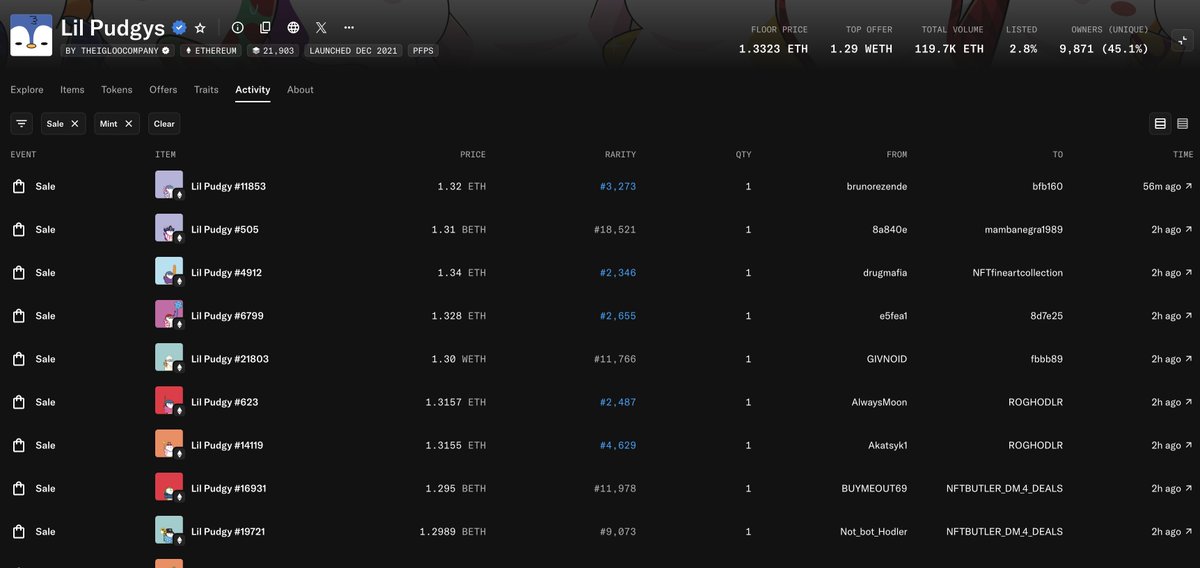Open thumbnail of Lil Pudgy #505

click(x=169, y=229)
